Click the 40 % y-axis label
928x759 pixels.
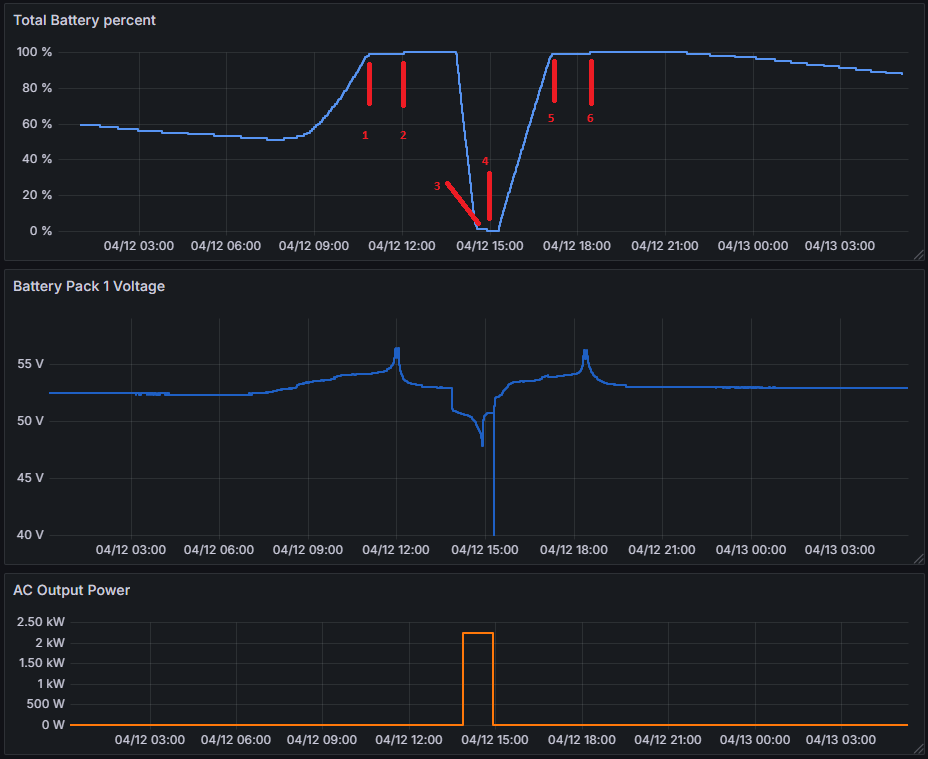click(x=37, y=159)
